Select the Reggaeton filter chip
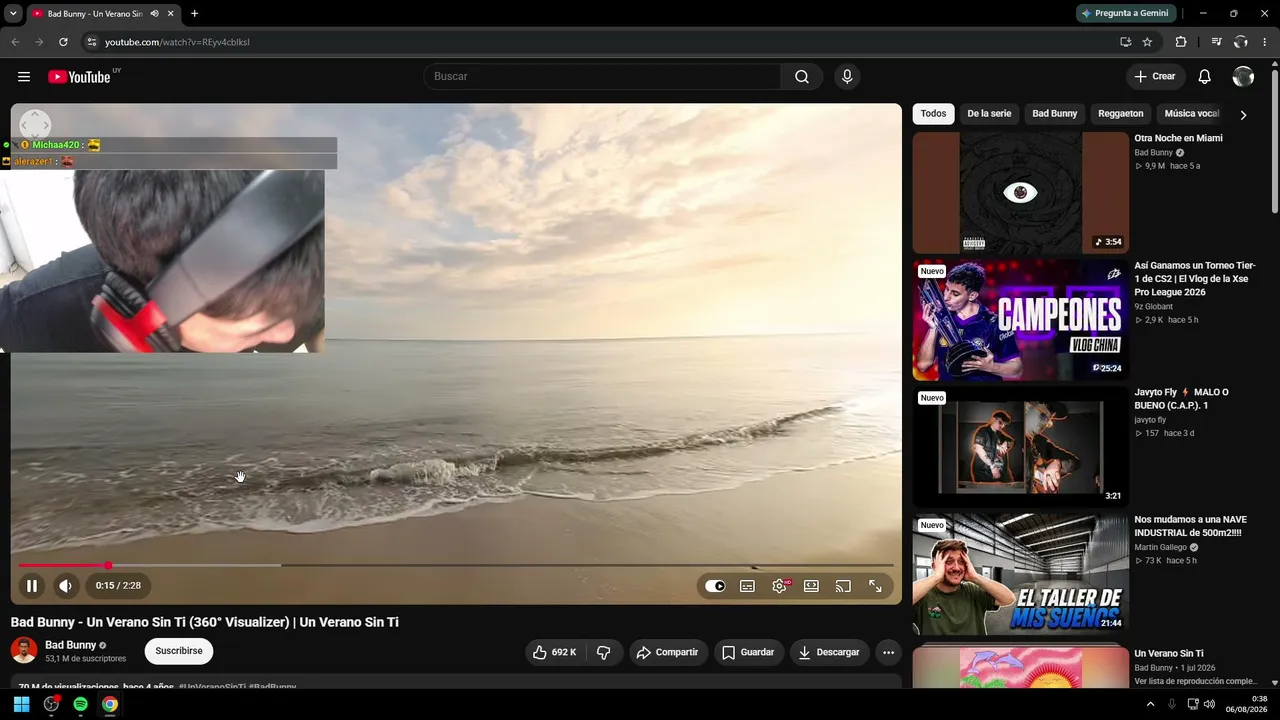The width and height of the screenshot is (1280, 720). (x=1121, y=114)
